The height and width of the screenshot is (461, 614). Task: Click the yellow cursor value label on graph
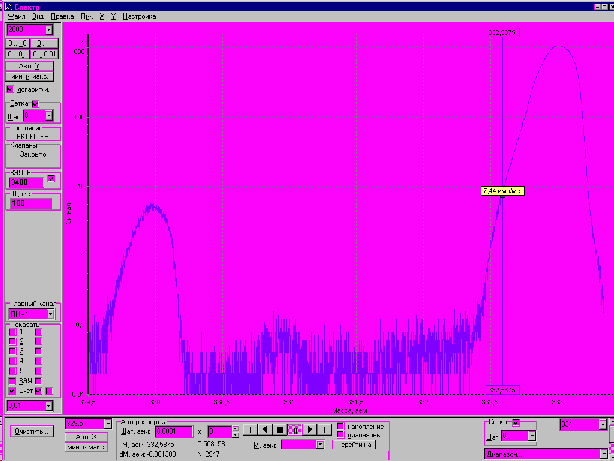point(502,190)
